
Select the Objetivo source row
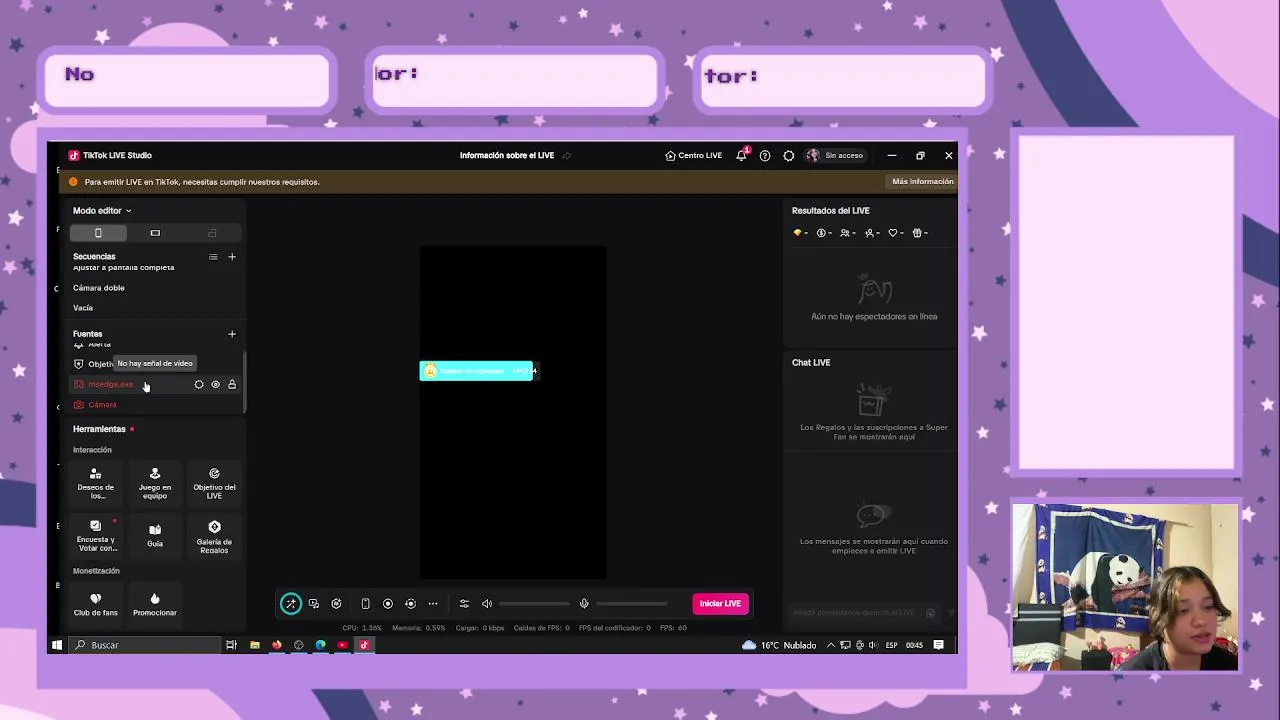tap(156, 364)
